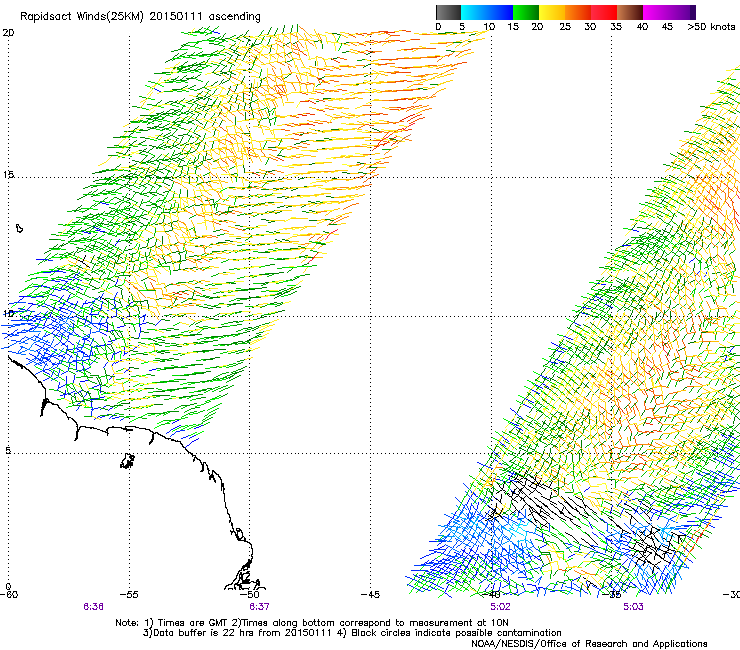The width and height of the screenshot is (740, 650).
Task: Click the latitude label '5' on left axis
Action: pyautogui.click(x=8, y=450)
